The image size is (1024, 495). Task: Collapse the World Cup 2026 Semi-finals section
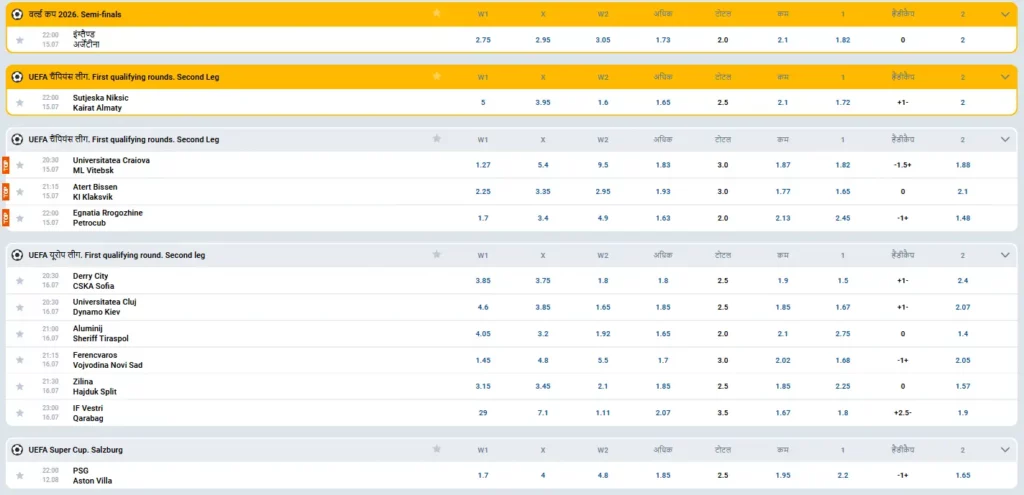point(1005,14)
